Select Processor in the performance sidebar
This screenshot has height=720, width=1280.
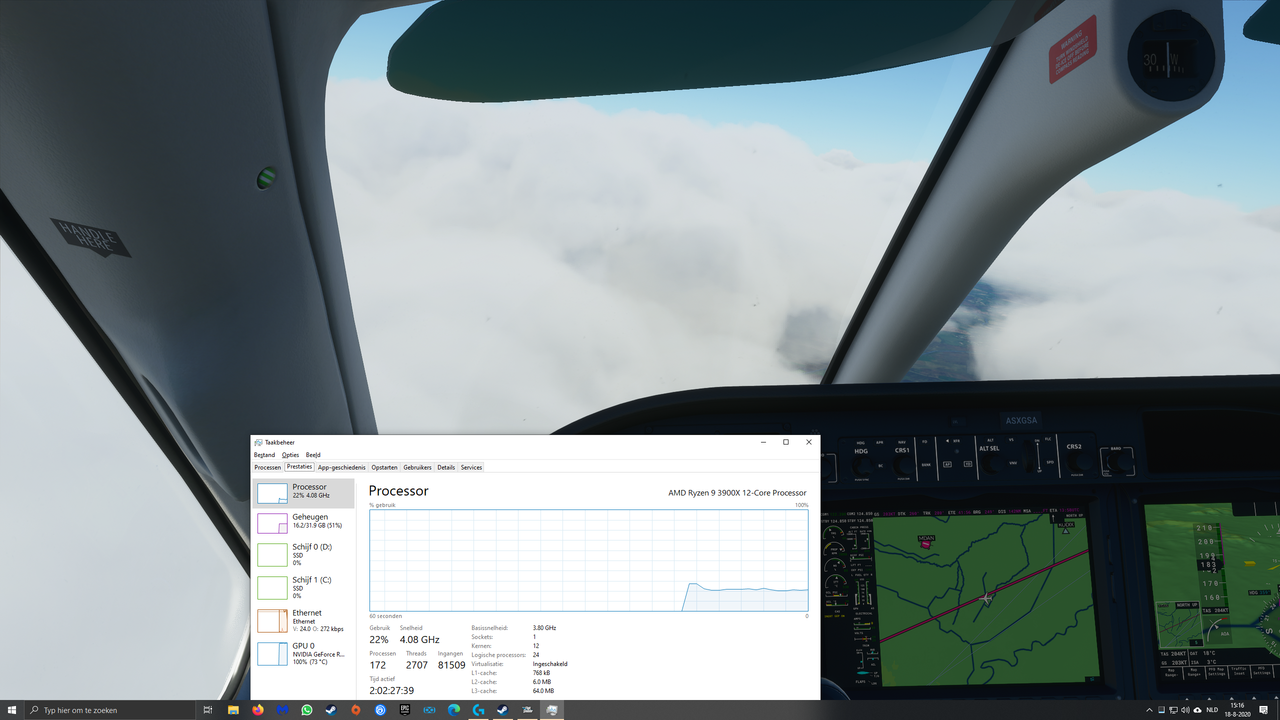(303, 493)
